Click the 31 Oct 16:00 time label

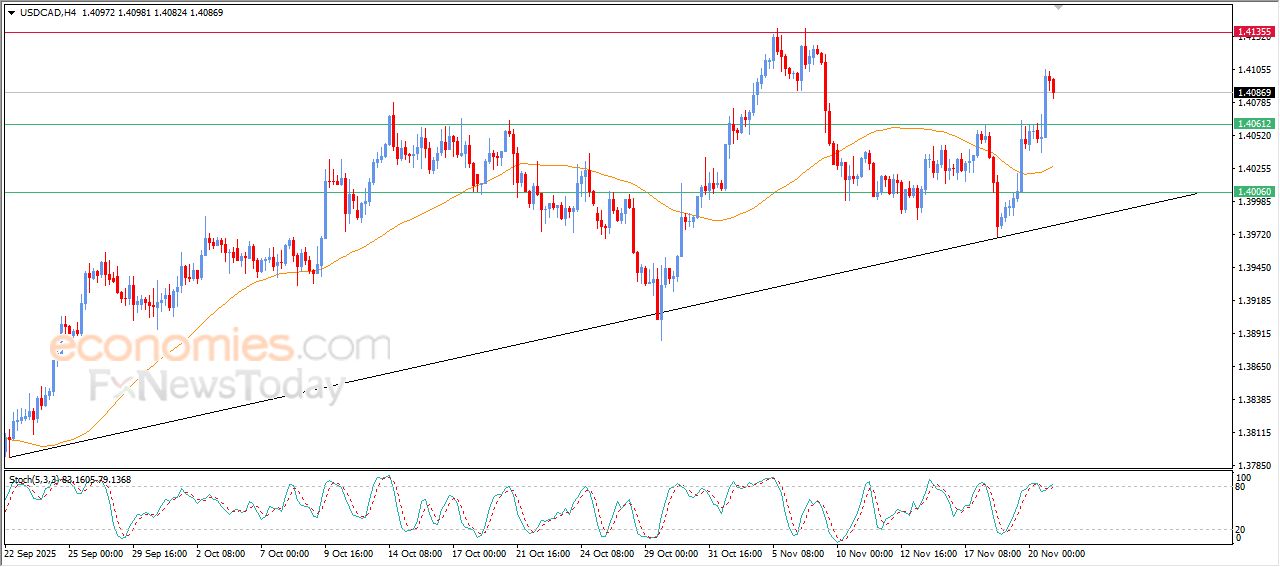pos(735,553)
